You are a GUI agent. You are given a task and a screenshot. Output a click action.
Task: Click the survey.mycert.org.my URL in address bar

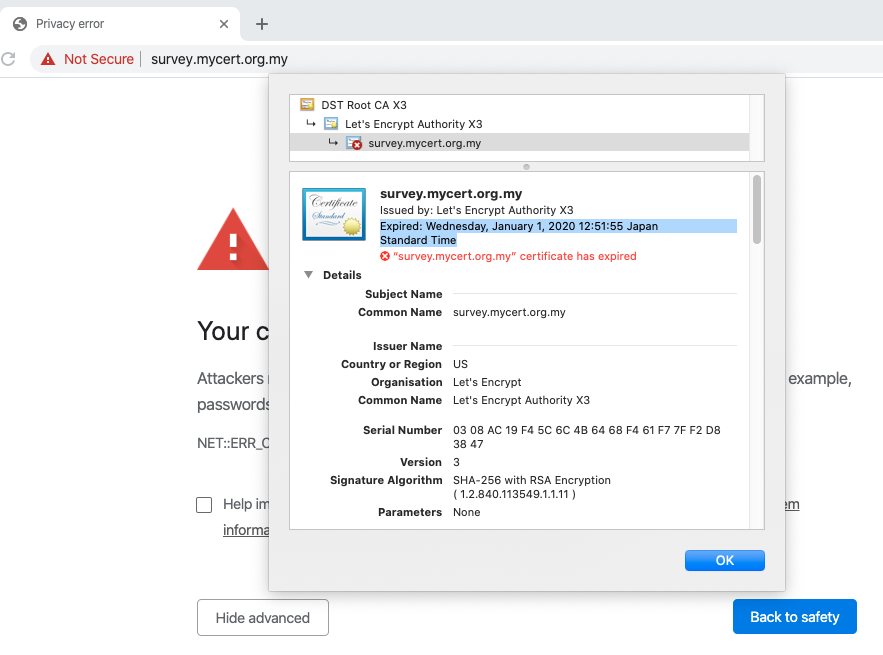click(219, 59)
